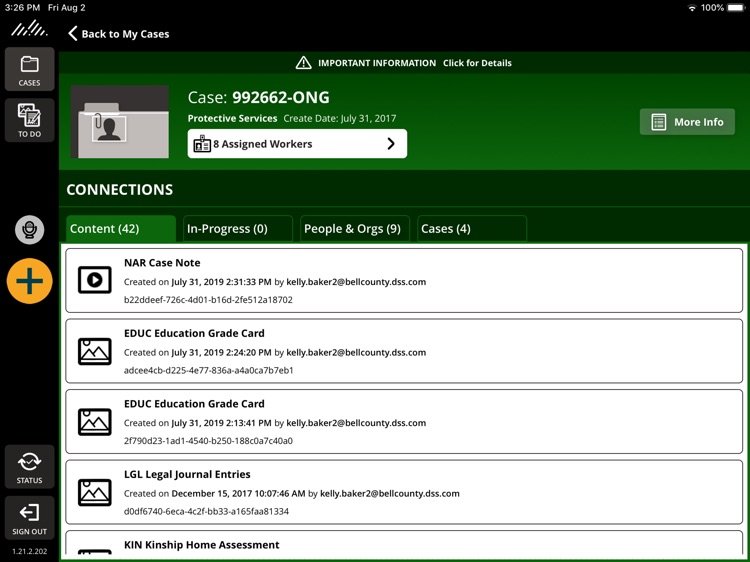The height and width of the screenshot is (562, 750).
Task: Tap the microphone dictation icon
Action: [x=30, y=230]
